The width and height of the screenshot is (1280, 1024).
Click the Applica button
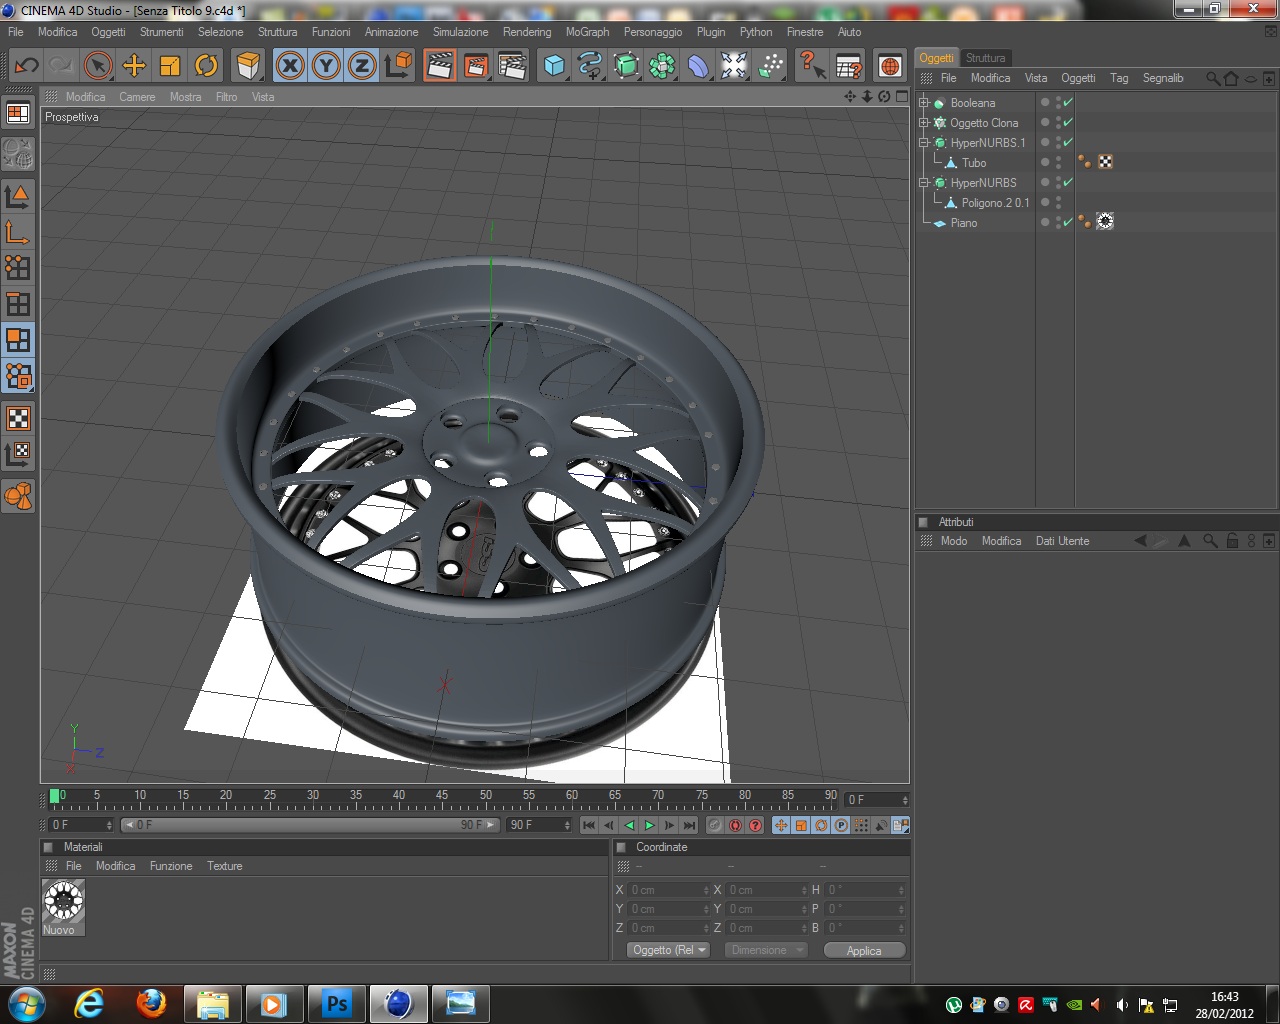tap(864, 951)
